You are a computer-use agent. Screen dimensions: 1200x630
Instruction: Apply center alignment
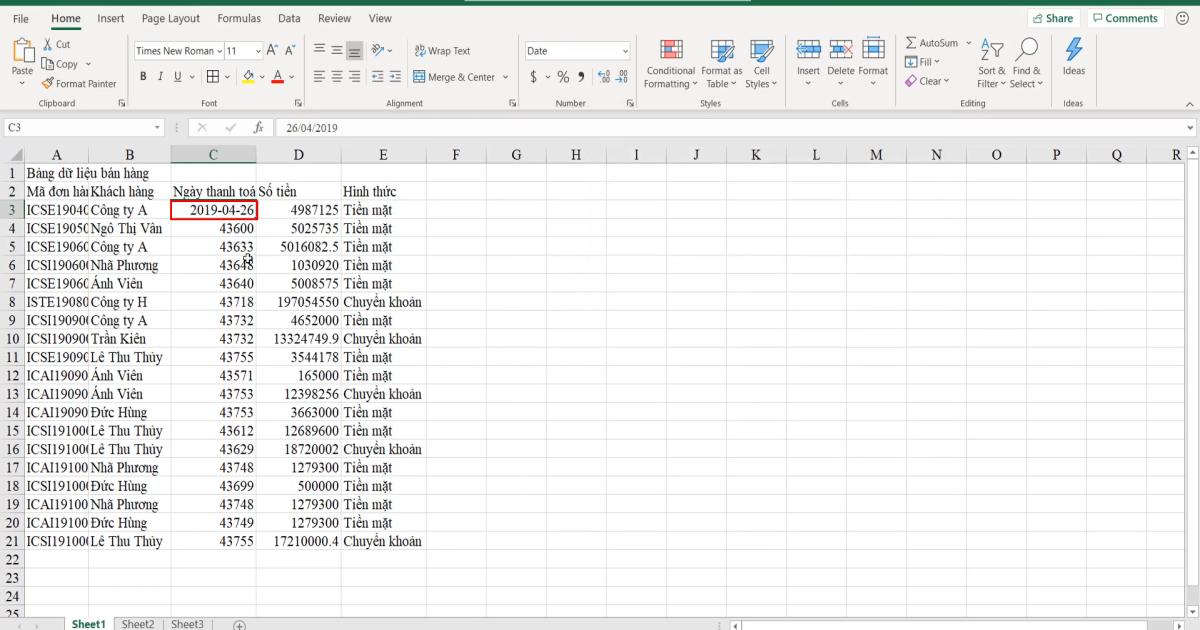[x=335, y=74]
